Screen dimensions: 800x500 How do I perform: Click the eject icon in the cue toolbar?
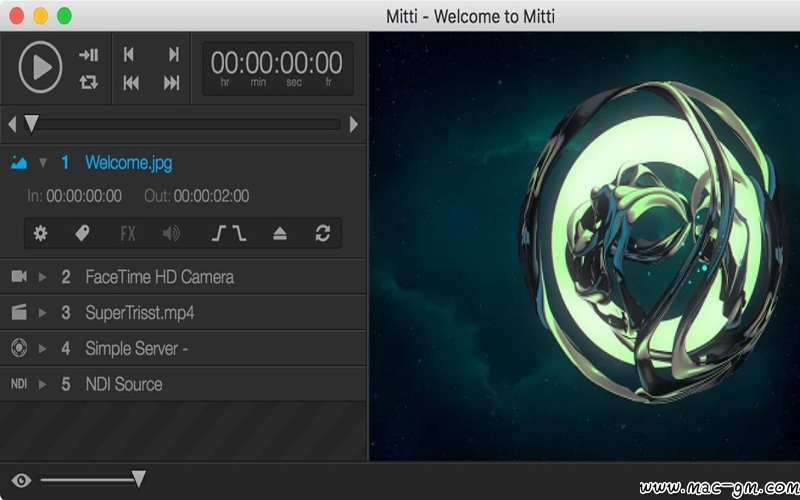click(280, 234)
